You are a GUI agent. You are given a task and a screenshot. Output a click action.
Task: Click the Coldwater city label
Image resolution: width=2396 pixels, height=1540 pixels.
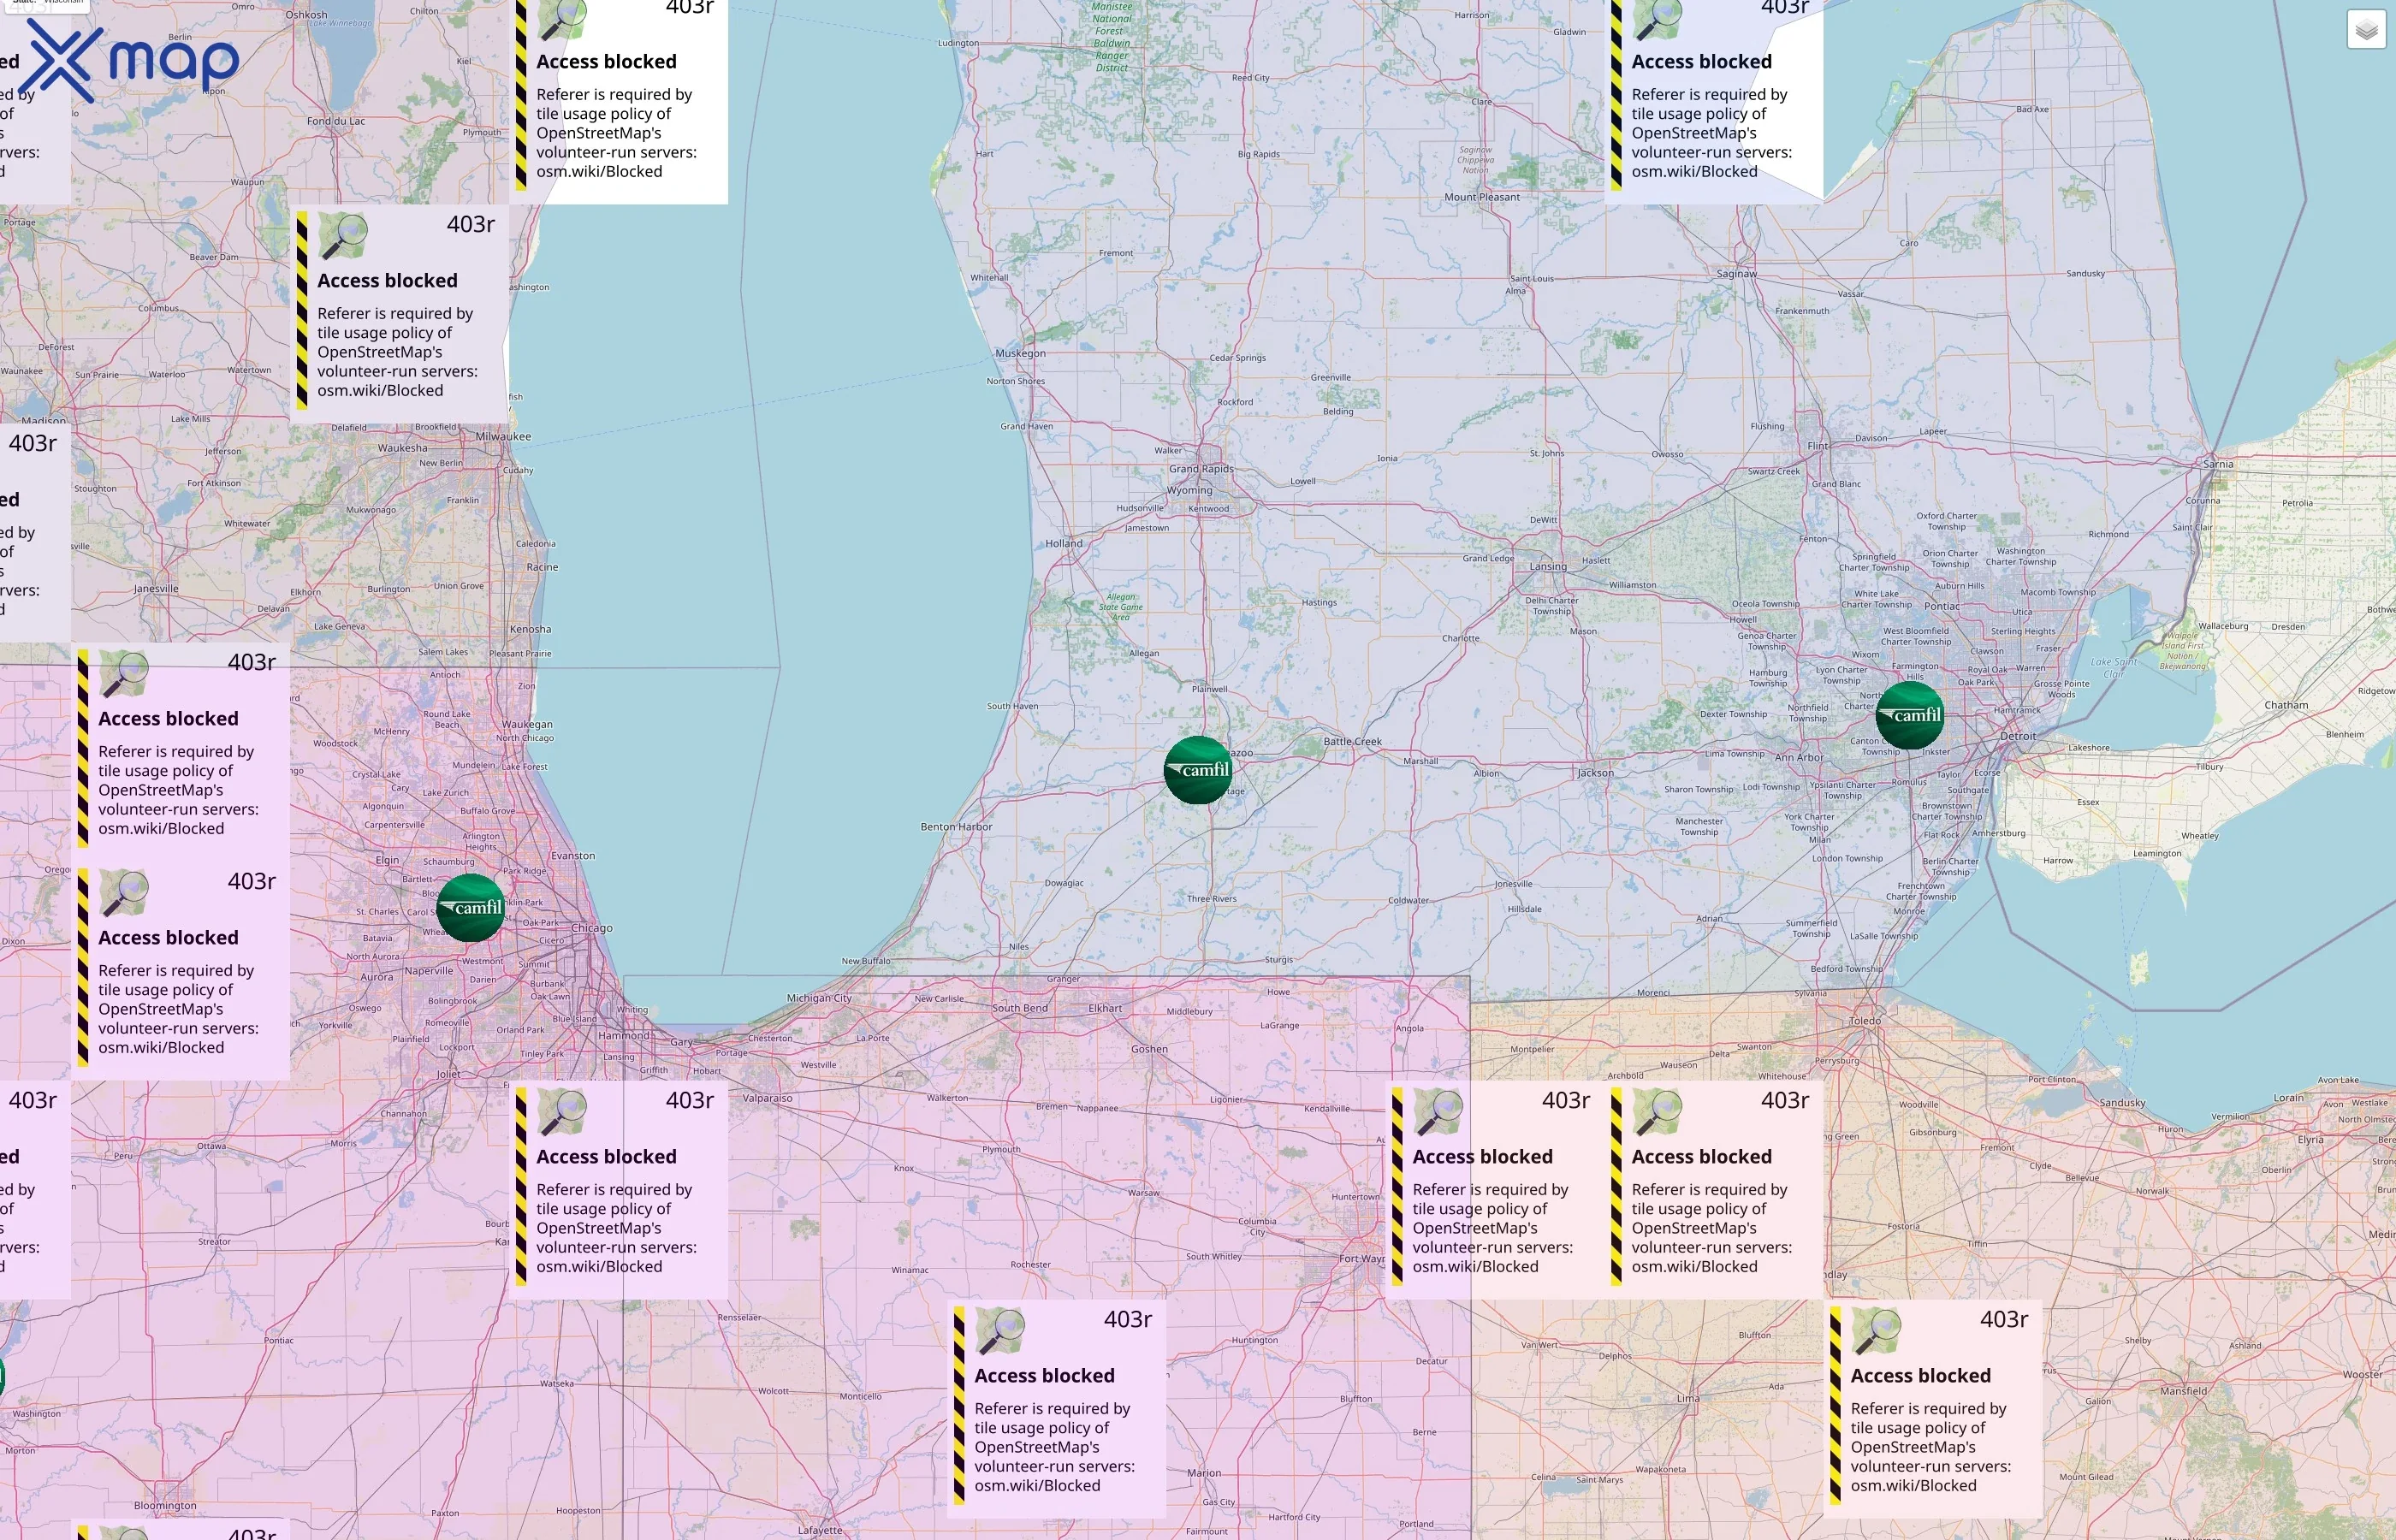1408,900
